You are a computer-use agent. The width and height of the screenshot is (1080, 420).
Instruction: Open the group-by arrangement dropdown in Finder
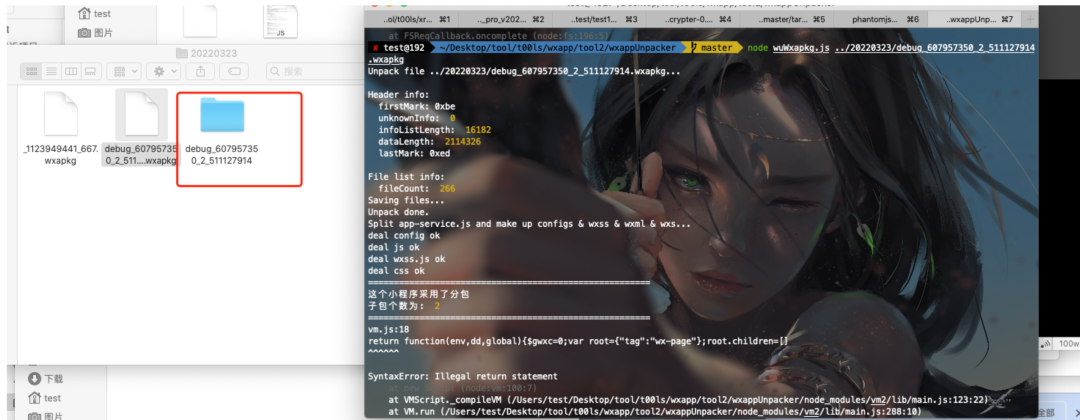click(x=124, y=71)
